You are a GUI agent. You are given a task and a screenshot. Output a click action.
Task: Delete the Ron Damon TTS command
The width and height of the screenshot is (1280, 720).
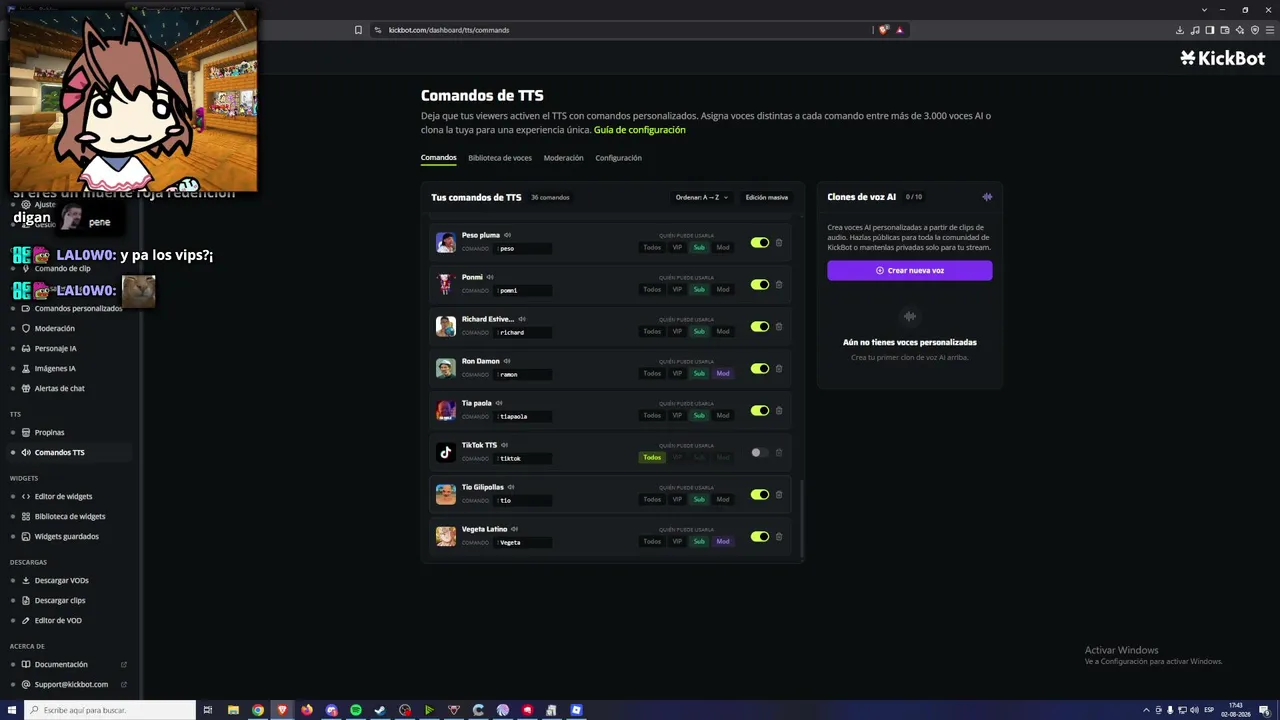pos(779,369)
